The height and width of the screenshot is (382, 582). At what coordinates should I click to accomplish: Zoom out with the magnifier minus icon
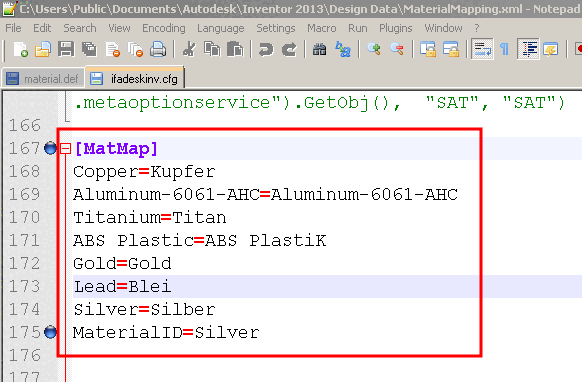point(397,49)
